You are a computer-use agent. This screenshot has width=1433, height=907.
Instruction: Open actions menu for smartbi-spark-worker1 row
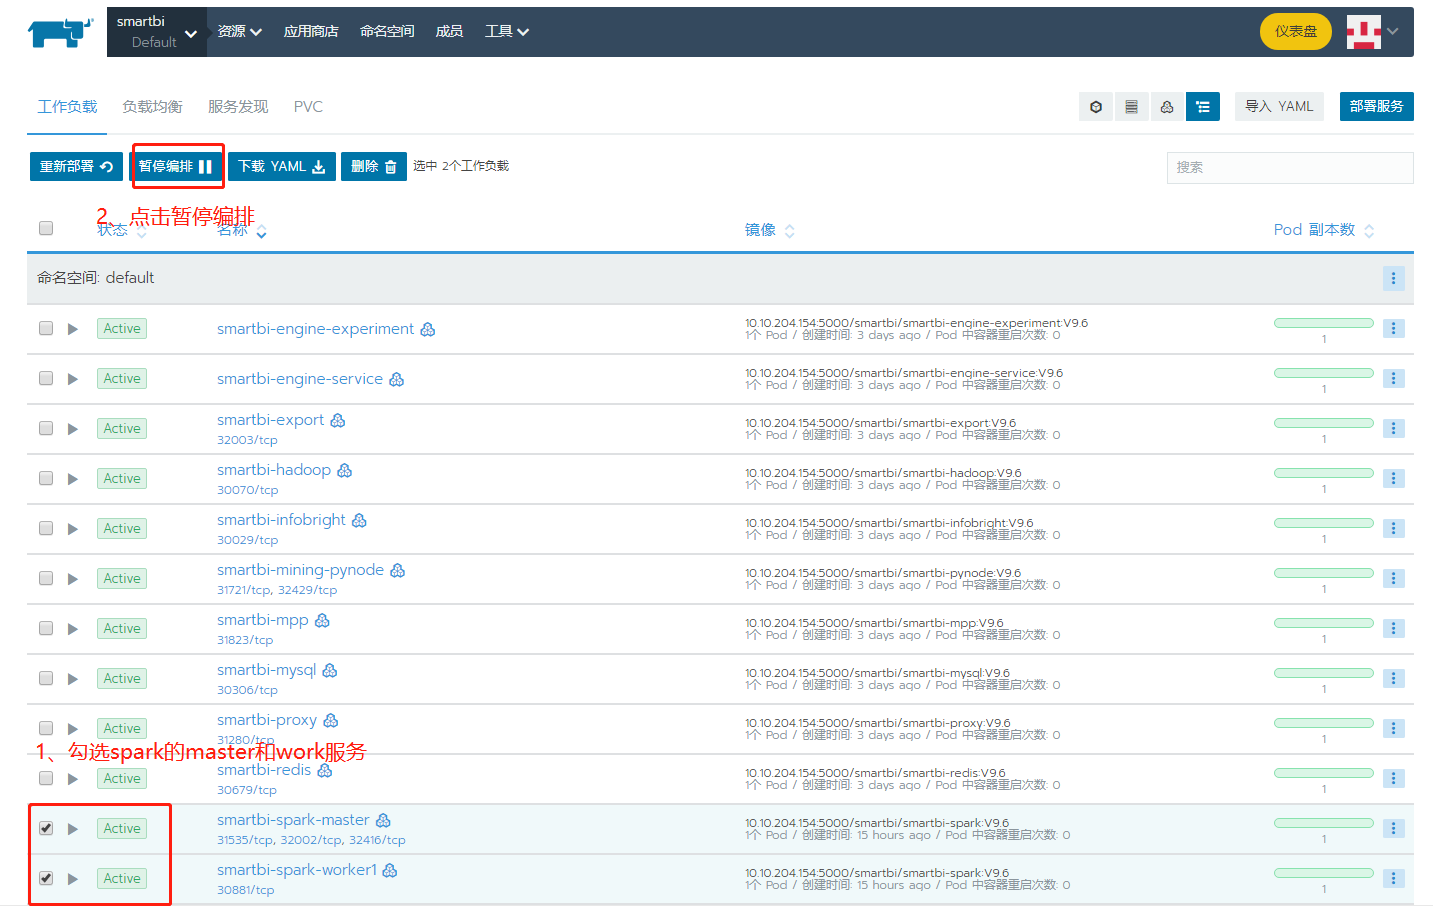pos(1393,878)
